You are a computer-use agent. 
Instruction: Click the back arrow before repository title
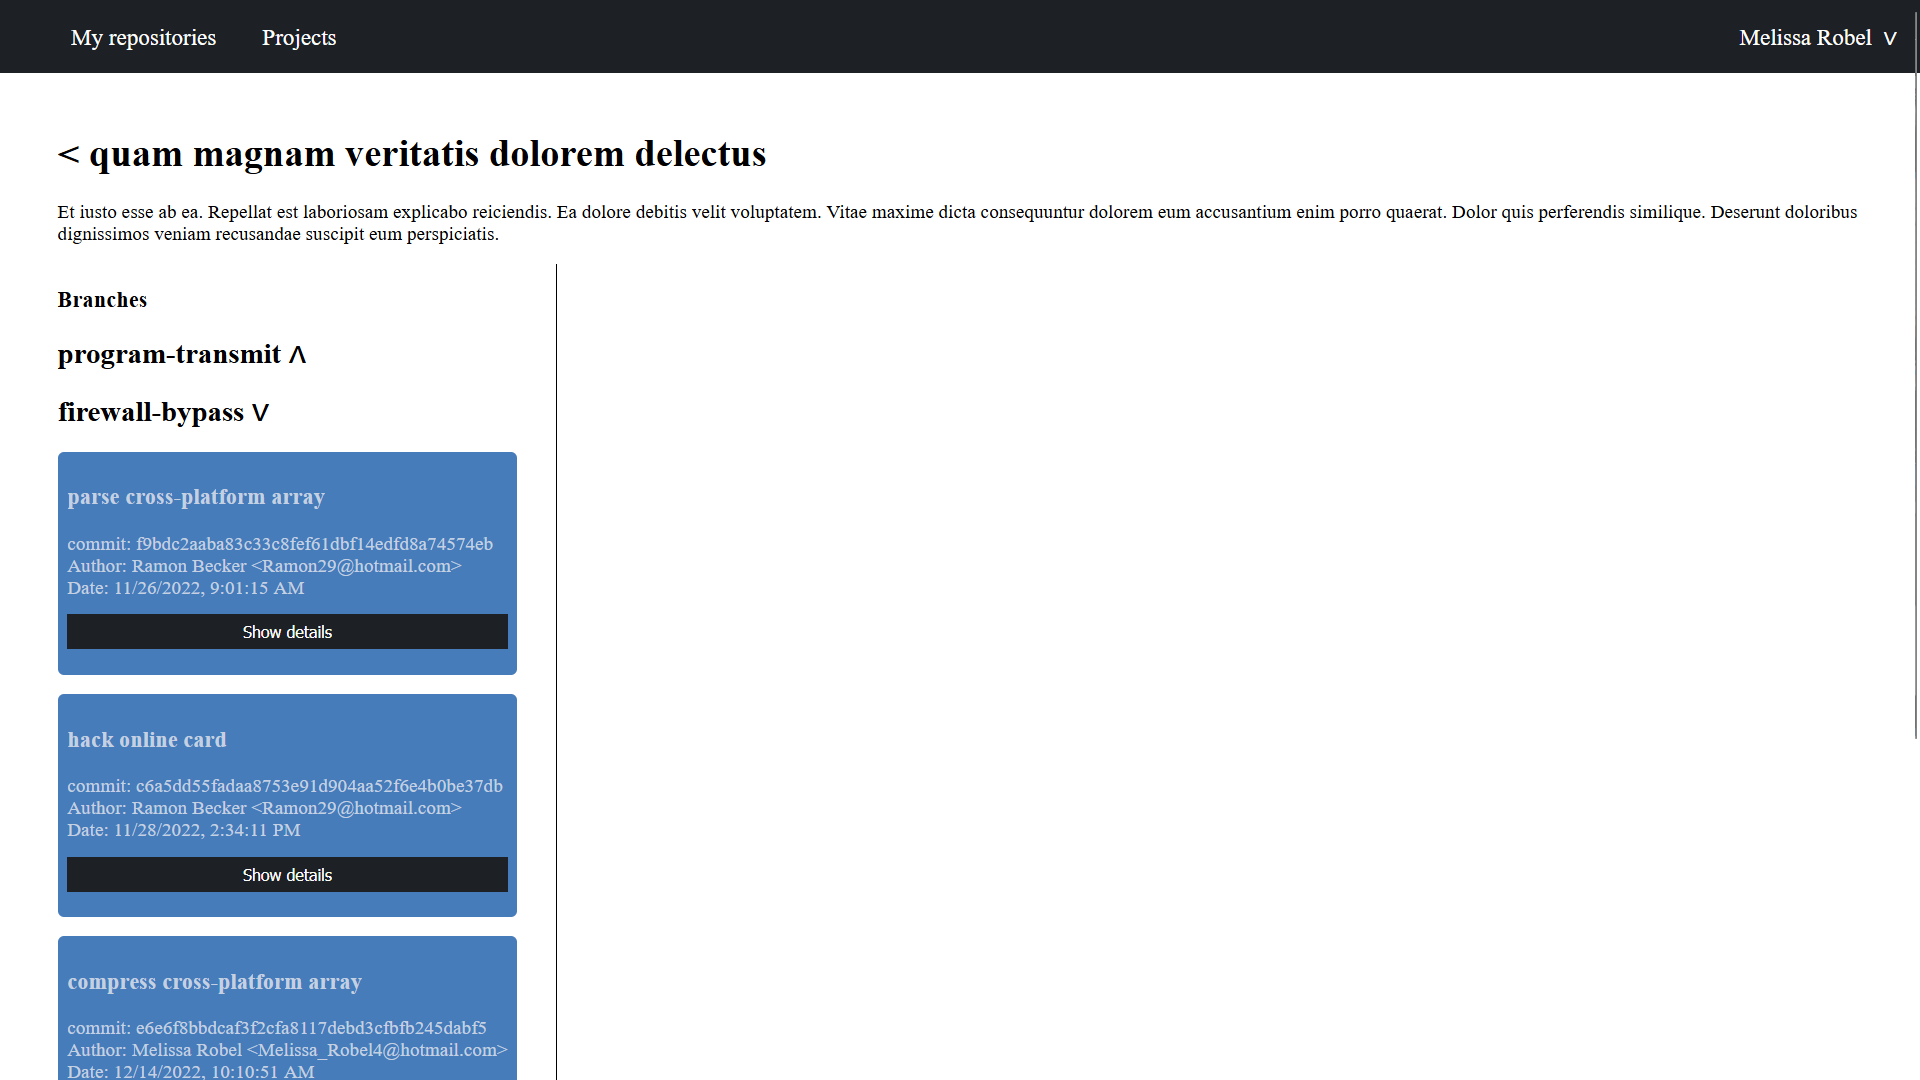click(x=68, y=154)
